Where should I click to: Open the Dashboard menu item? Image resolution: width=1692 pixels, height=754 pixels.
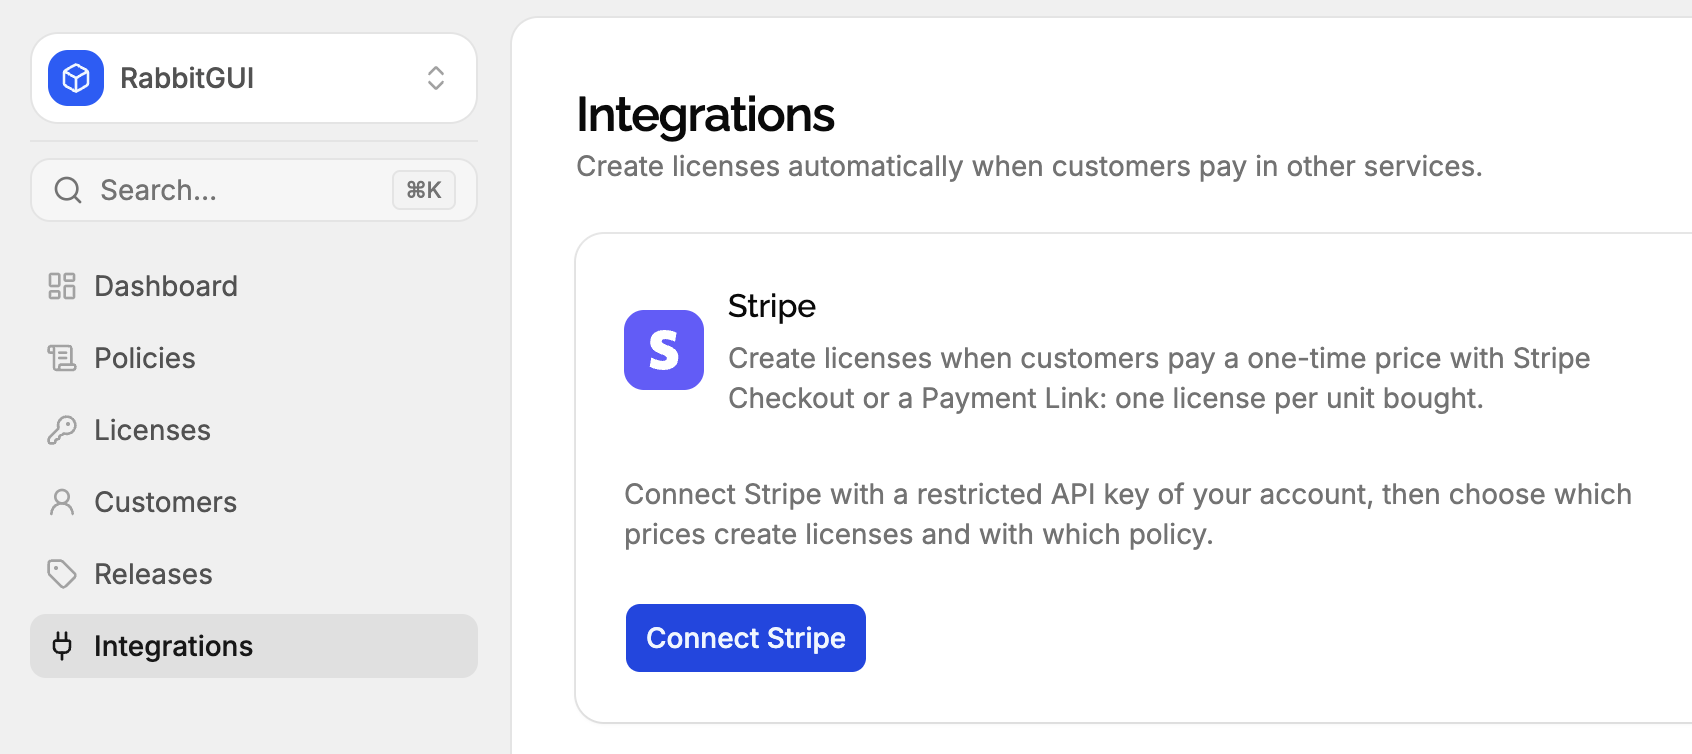(254, 286)
